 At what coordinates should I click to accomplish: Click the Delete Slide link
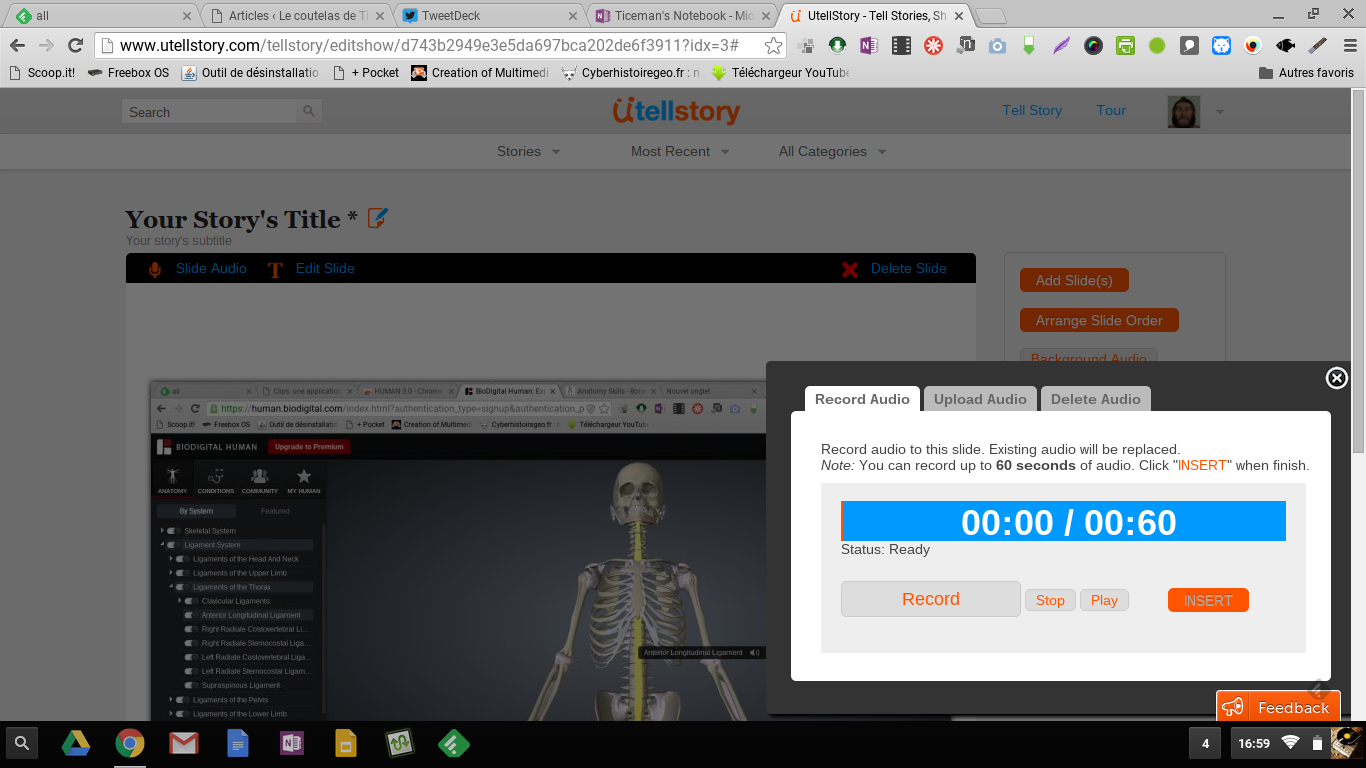pyautogui.click(x=908, y=268)
